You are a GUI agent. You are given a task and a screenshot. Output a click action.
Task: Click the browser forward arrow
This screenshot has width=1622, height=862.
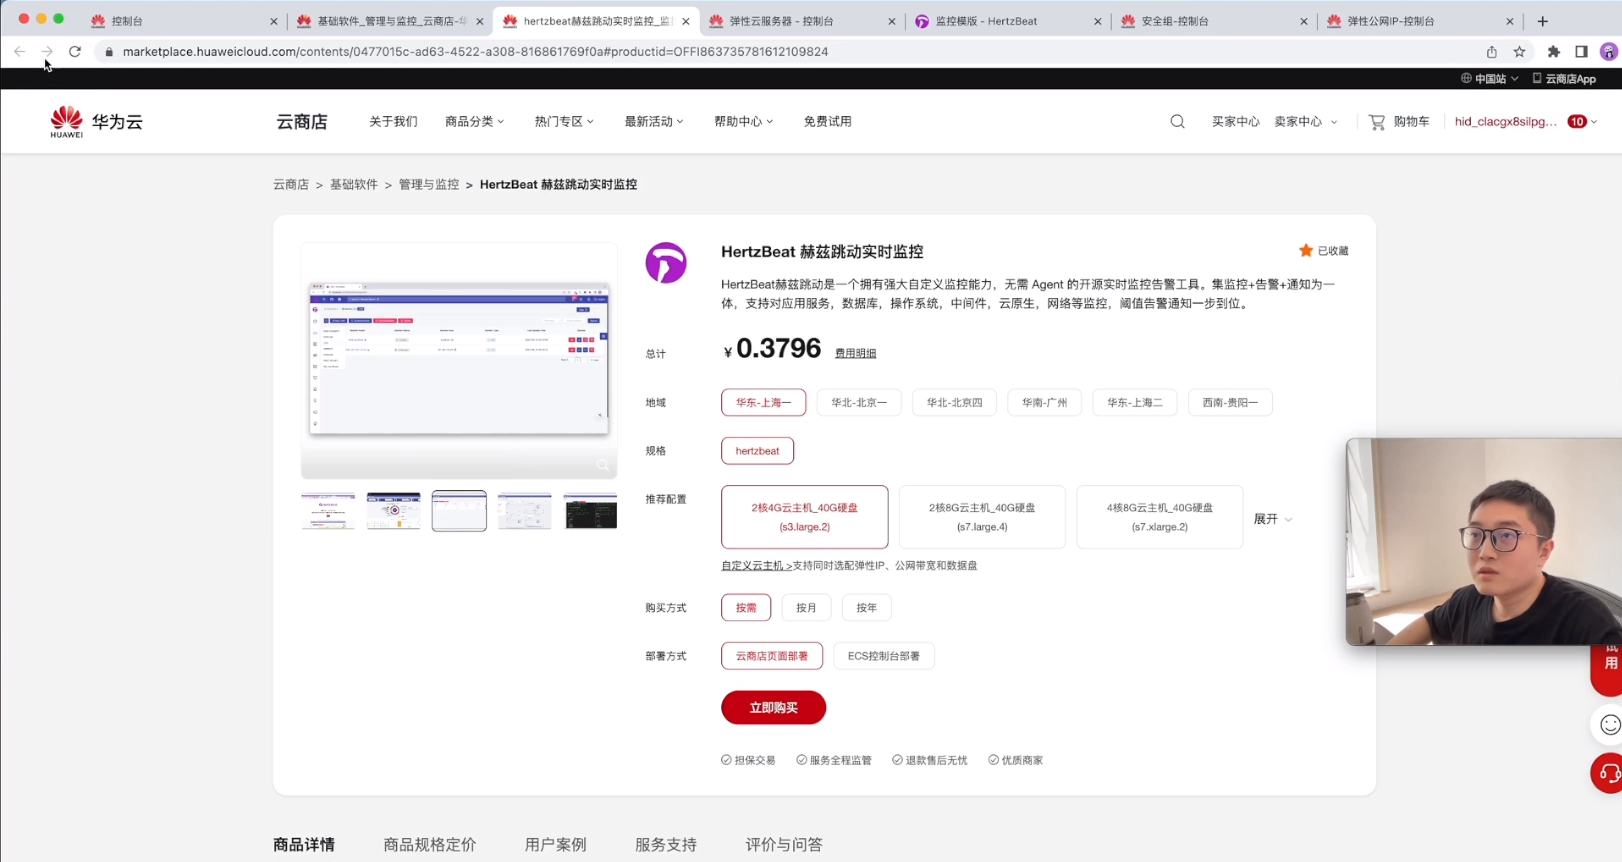coord(47,51)
